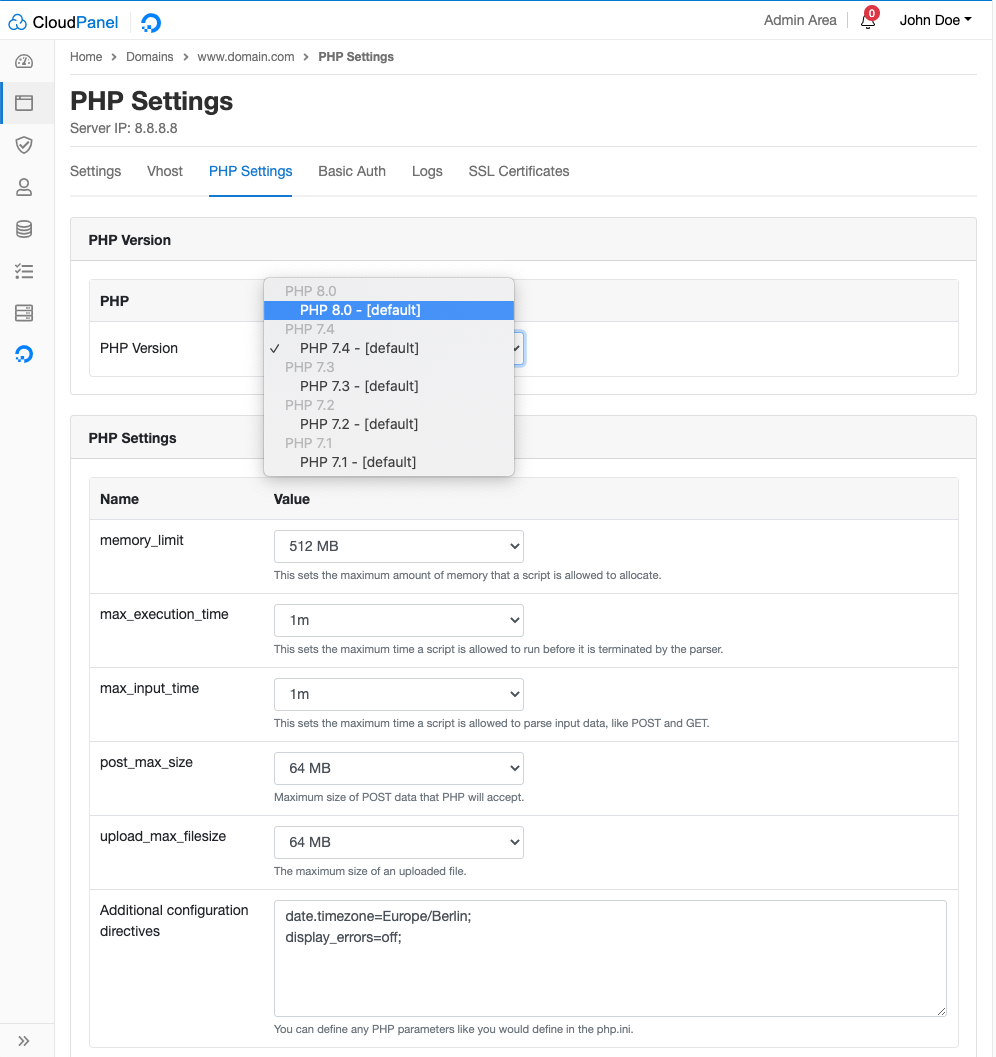
Task: Open the max_execution_time dropdown
Action: 398,620
